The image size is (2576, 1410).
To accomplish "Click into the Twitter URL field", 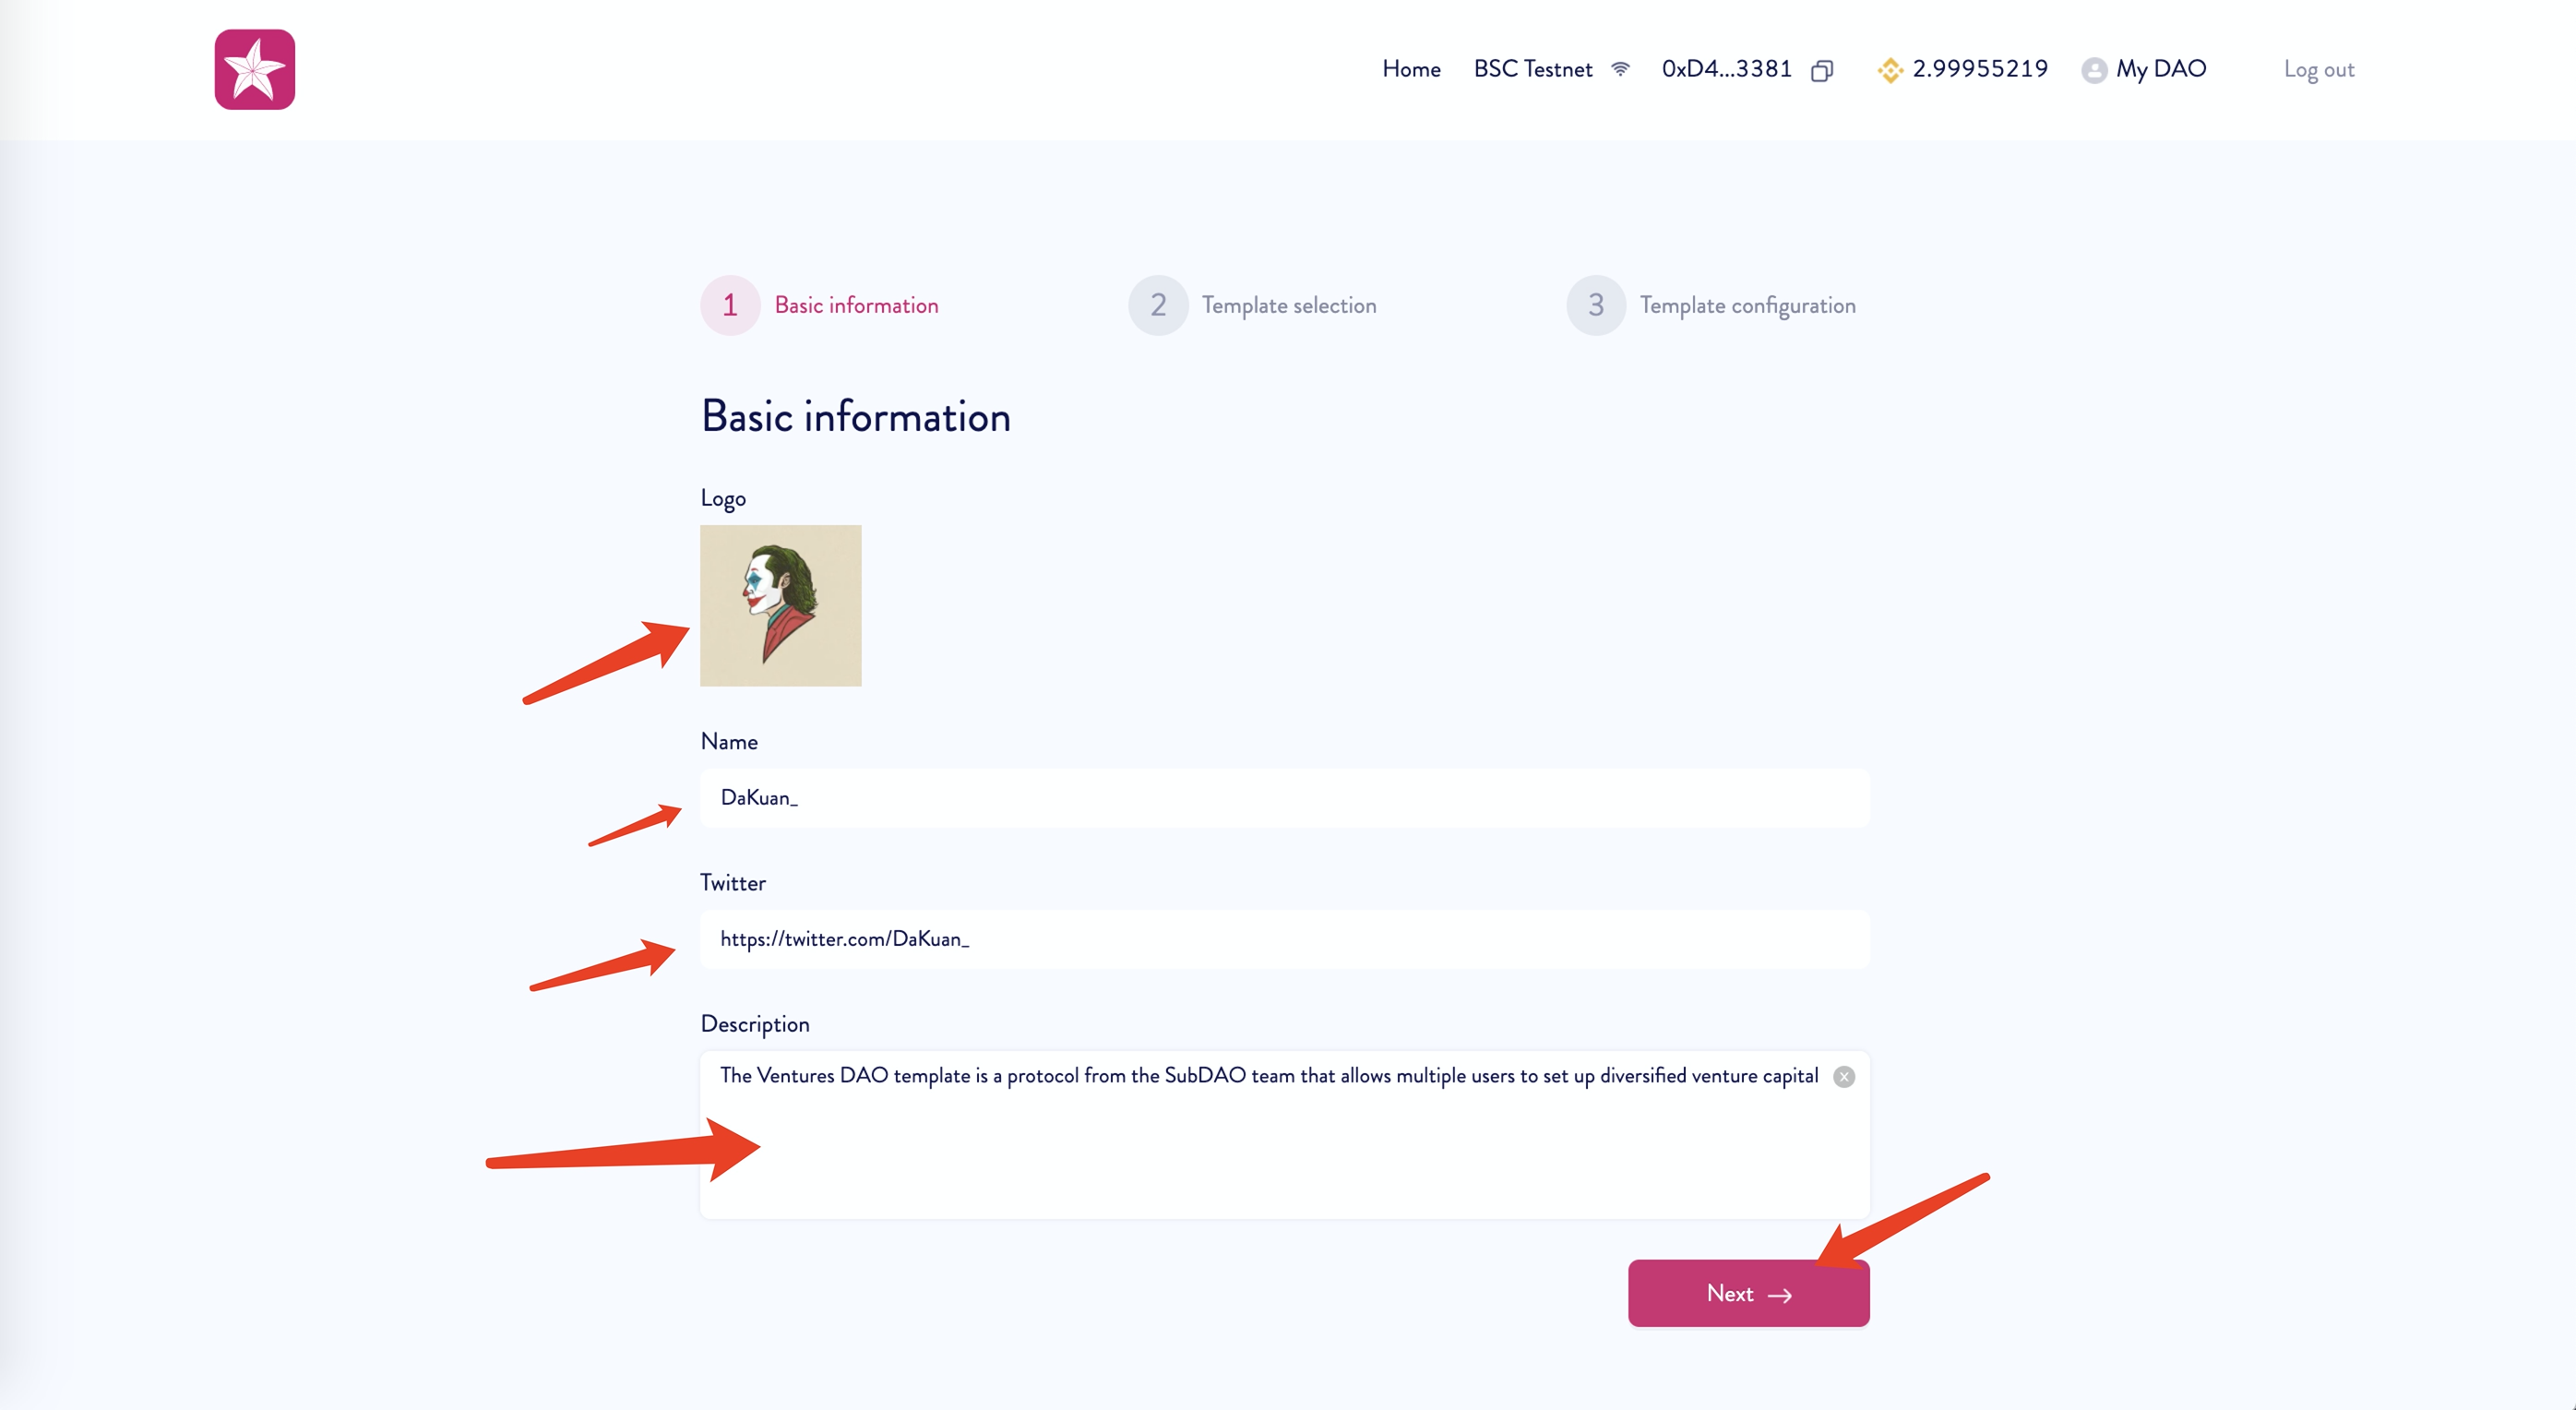I will coord(1284,939).
